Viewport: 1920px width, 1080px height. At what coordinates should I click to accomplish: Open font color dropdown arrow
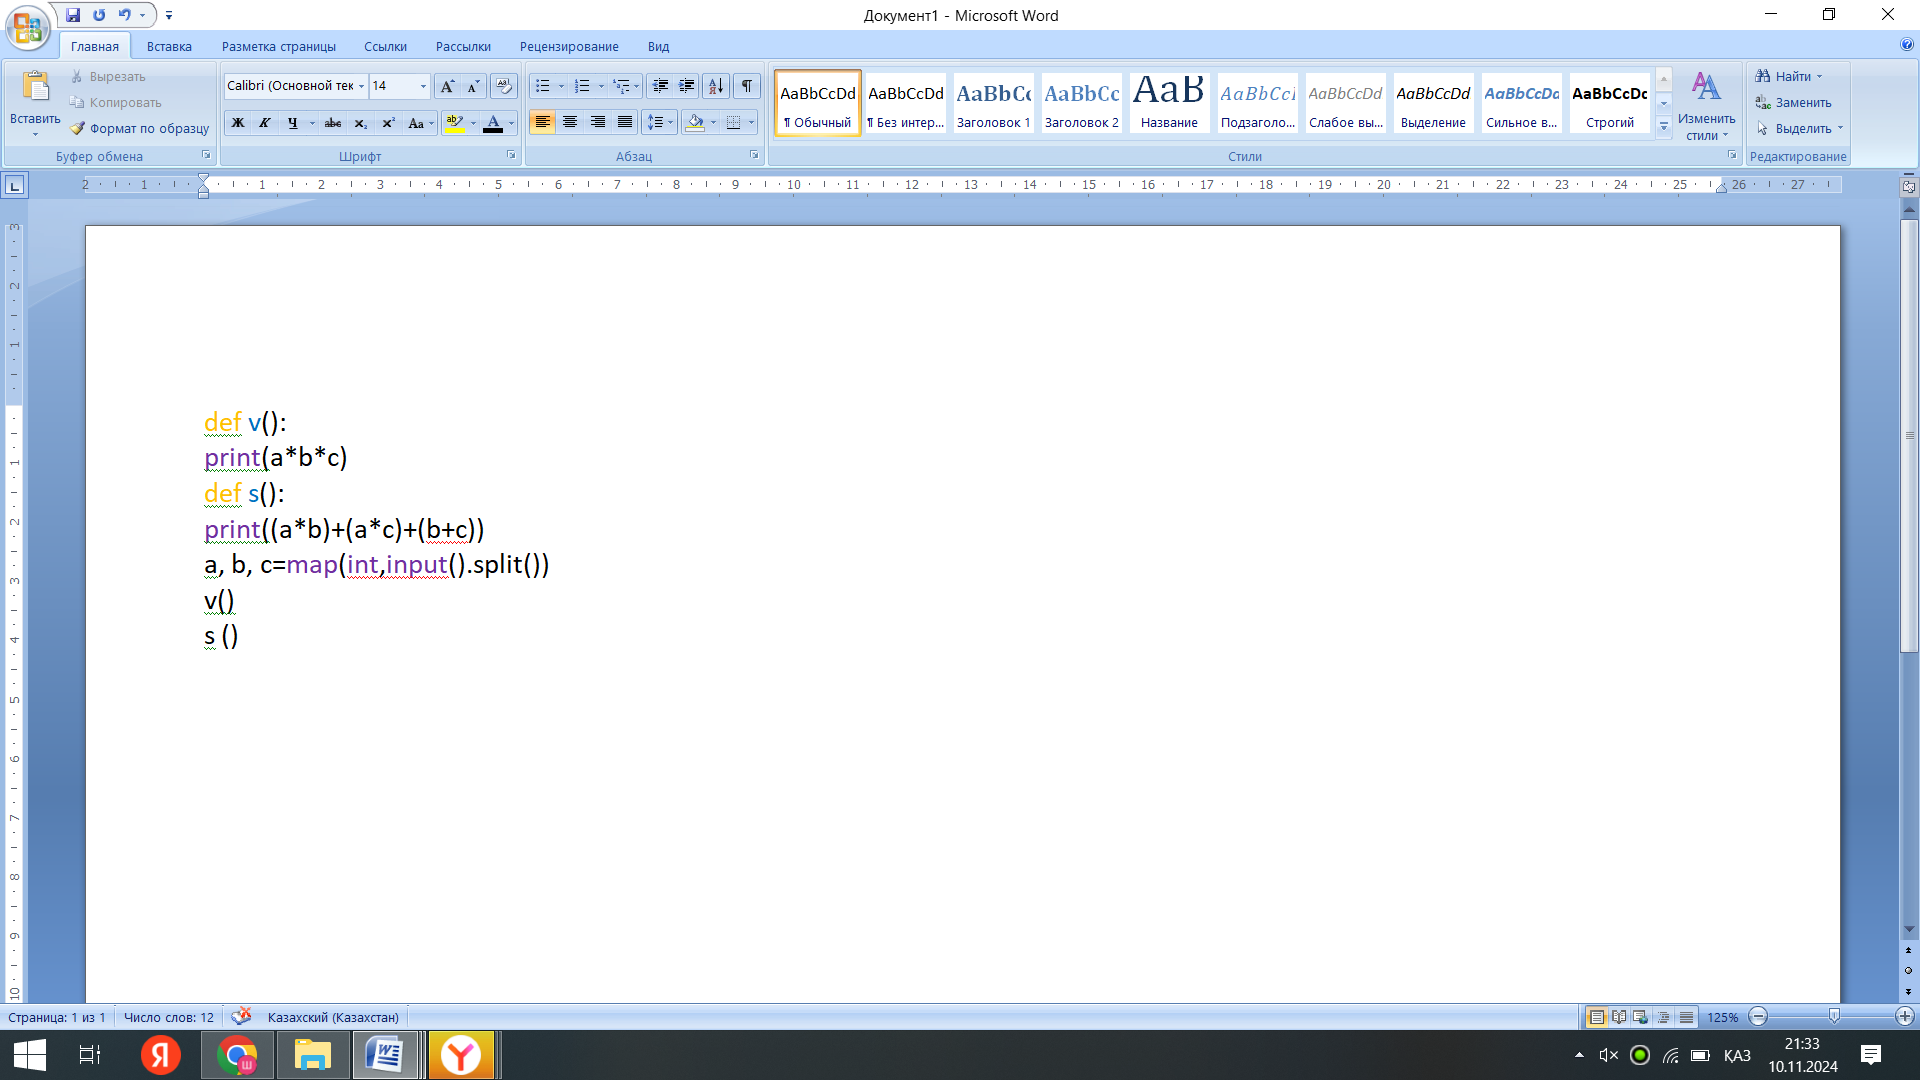point(511,123)
